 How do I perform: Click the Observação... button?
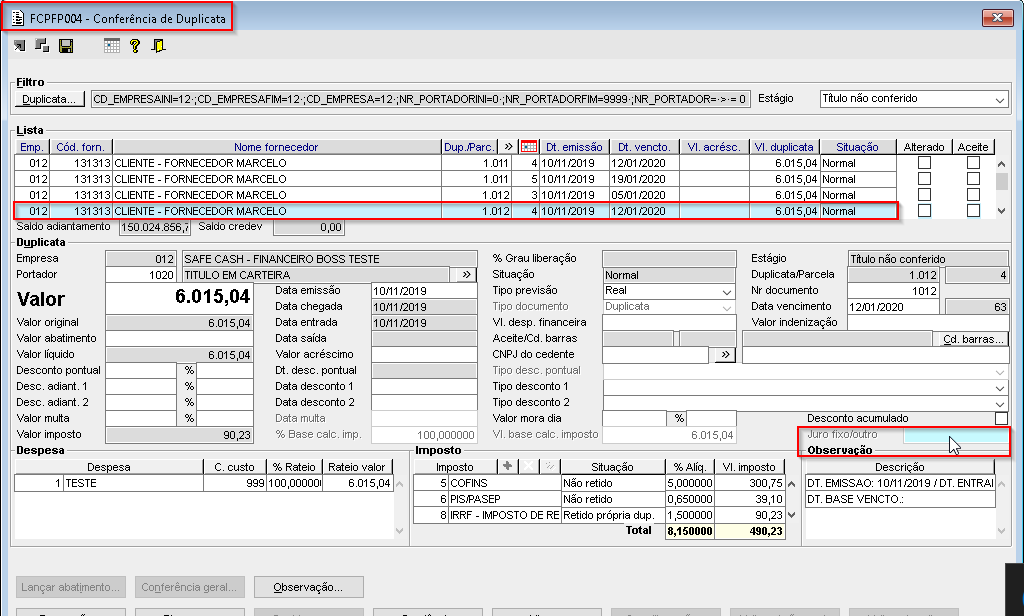point(308,587)
